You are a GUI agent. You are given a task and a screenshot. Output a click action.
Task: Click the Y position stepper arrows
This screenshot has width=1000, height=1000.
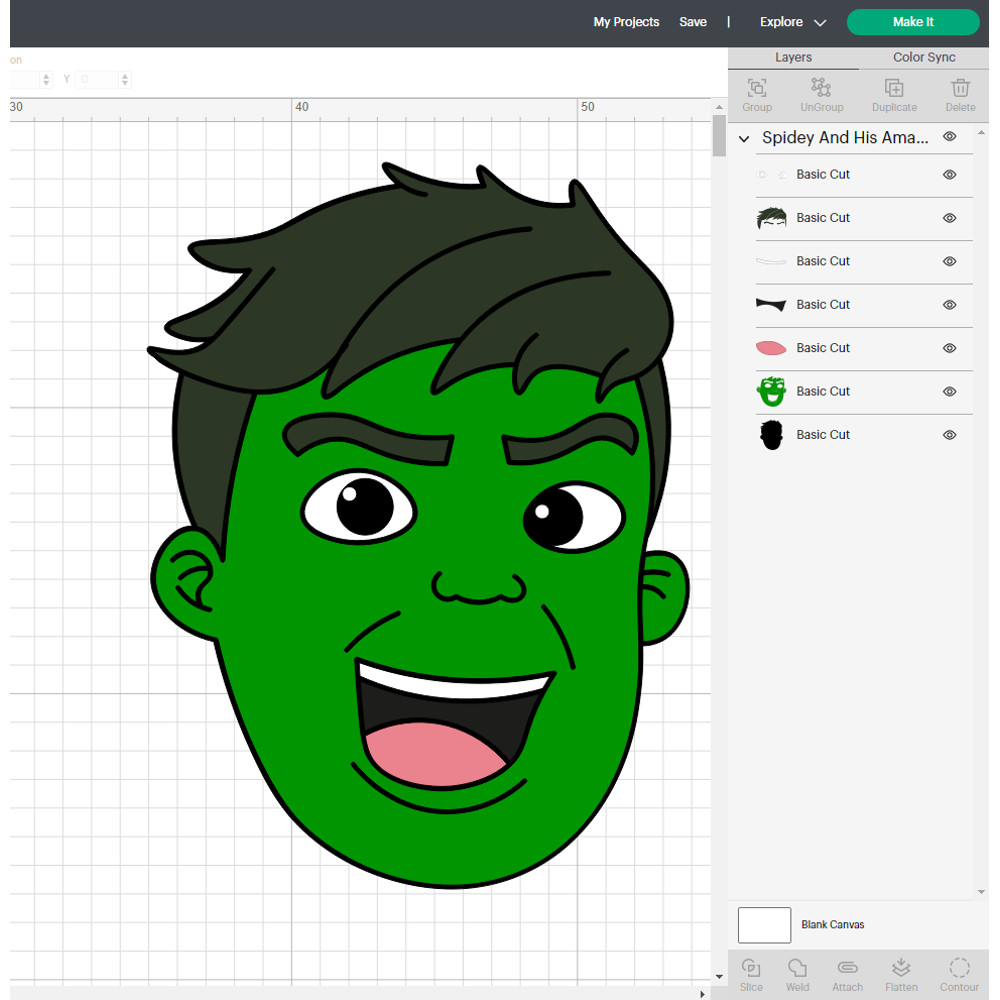125,79
